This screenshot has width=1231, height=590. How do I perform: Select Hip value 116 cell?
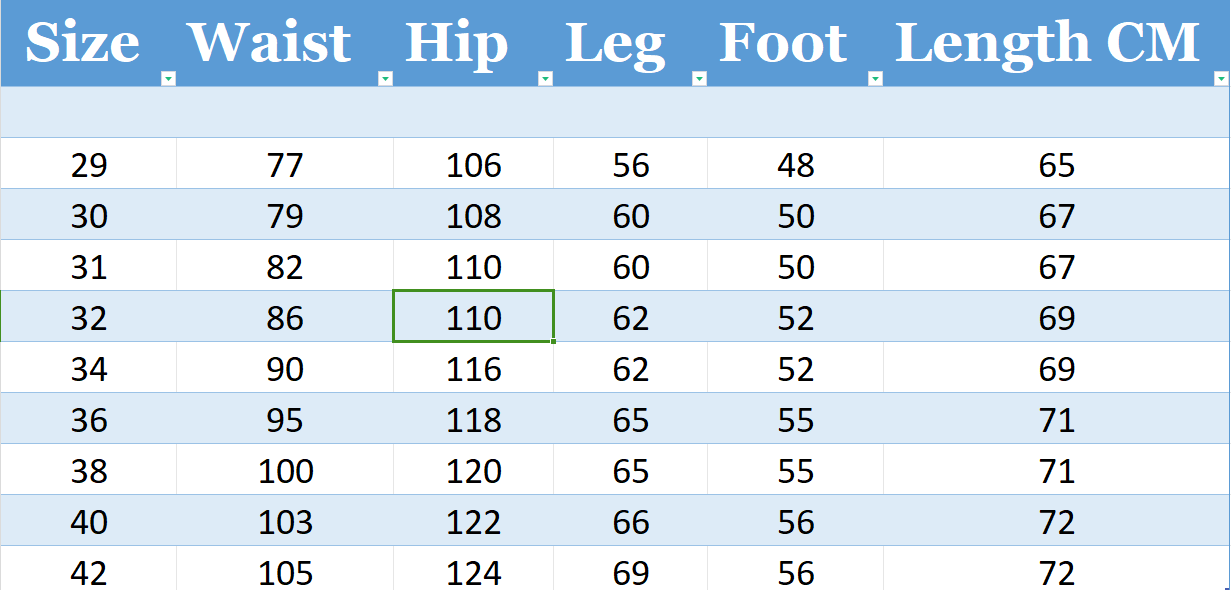pyautogui.click(x=473, y=368)
